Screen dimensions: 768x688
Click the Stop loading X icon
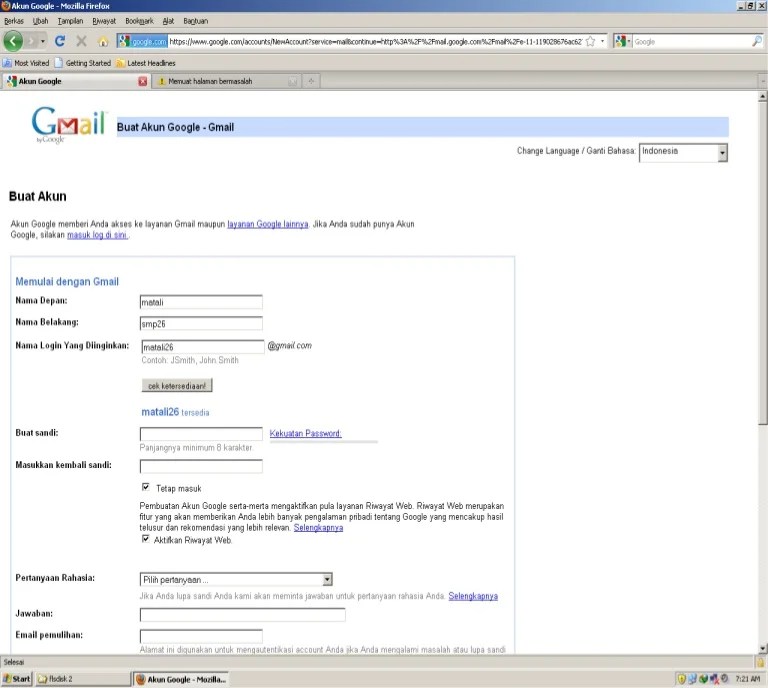point(81,41)
